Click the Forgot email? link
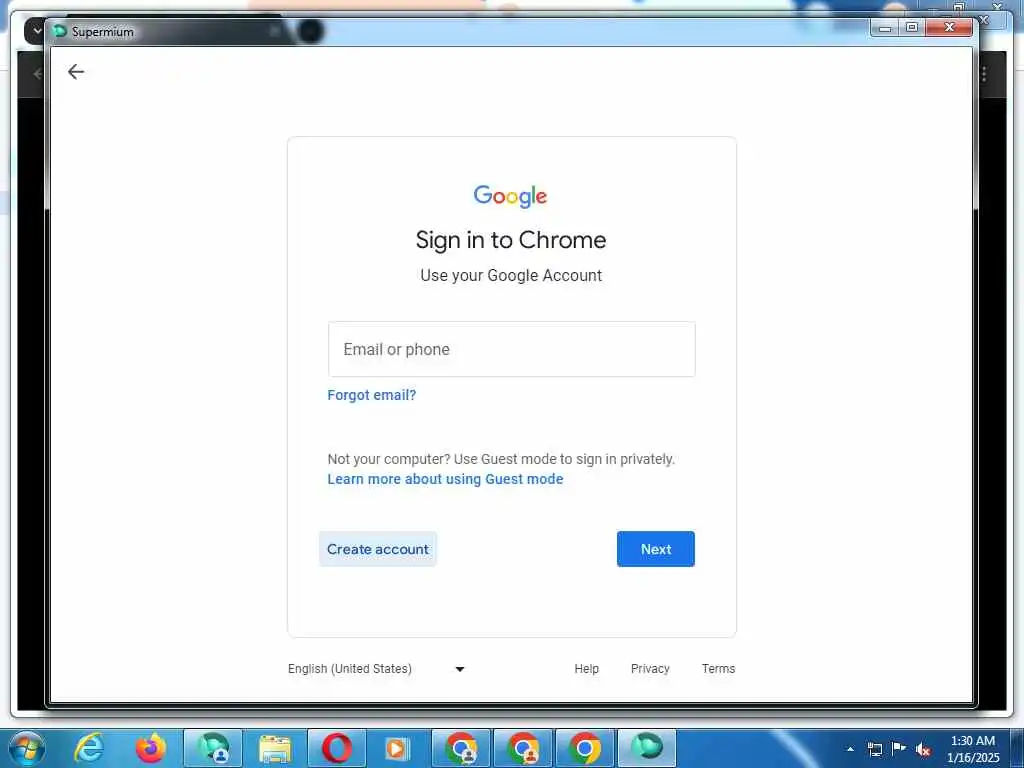Screen dimensions: 1024x768 click(372, 395)
